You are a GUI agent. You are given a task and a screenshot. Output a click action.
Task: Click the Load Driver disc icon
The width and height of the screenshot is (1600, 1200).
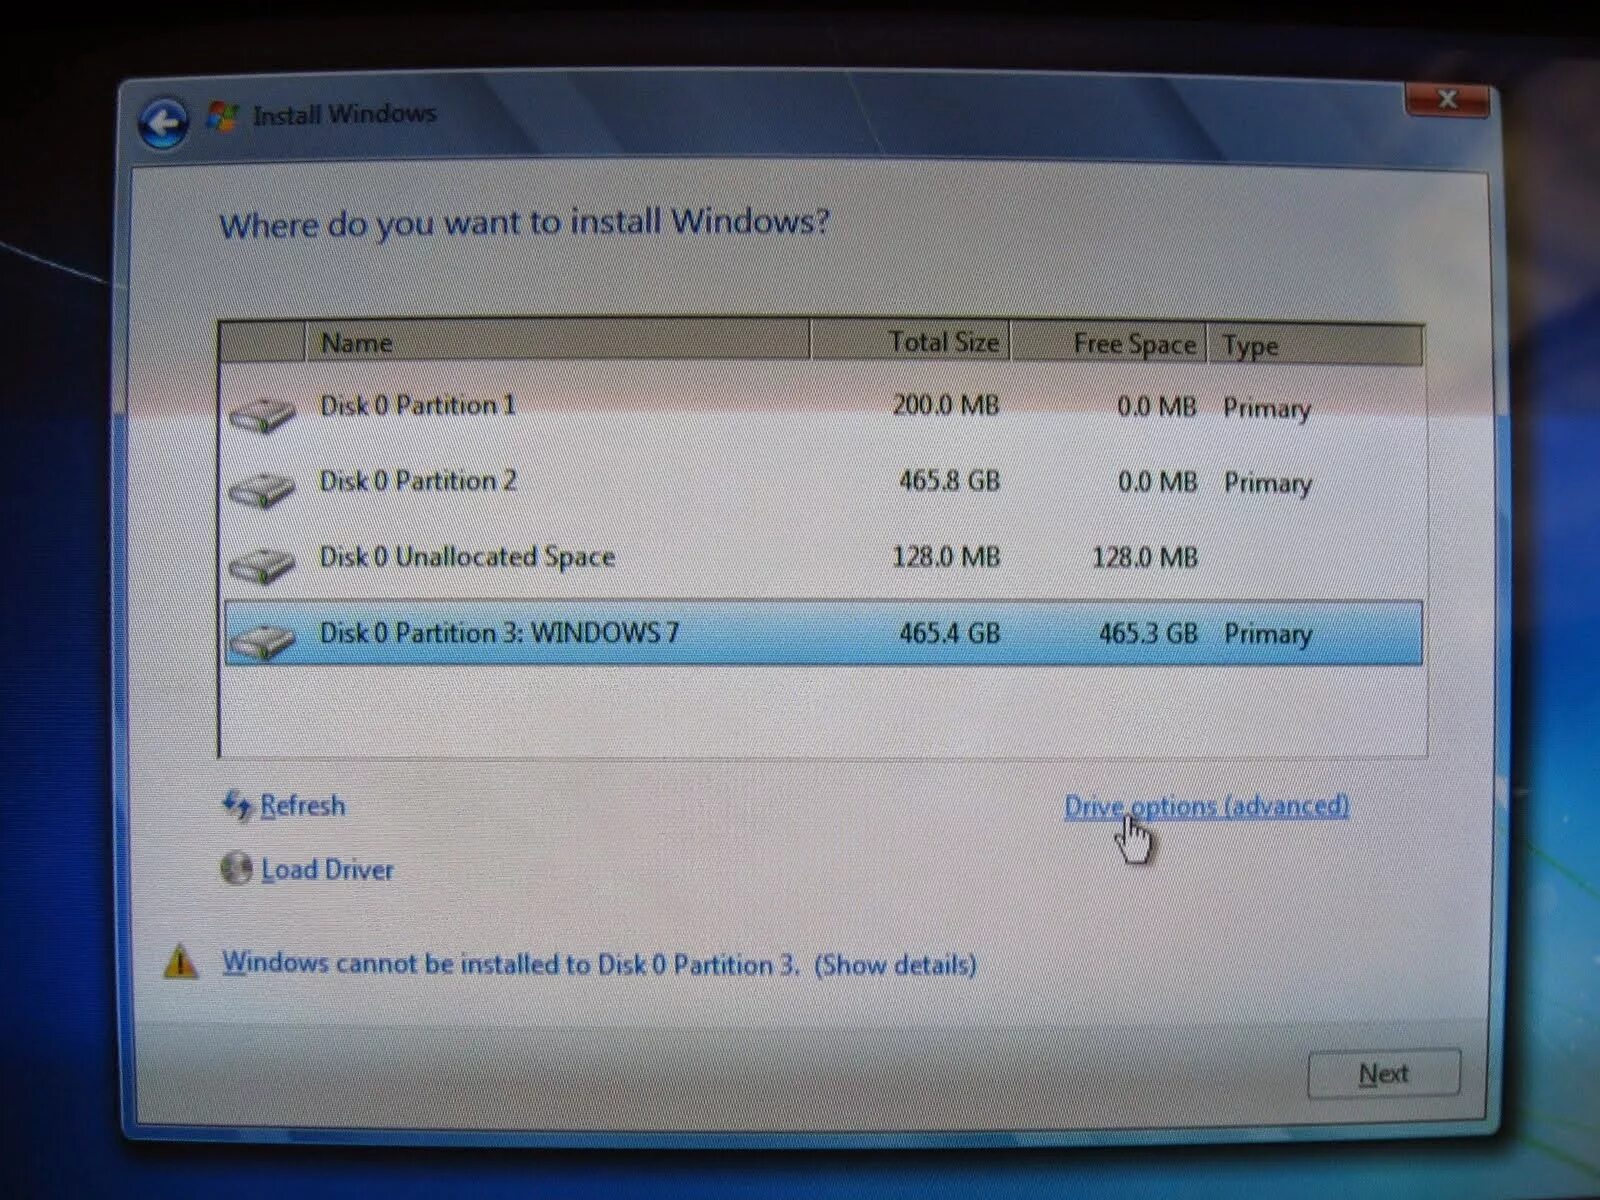pyautogui.click(x=236, y=868)
